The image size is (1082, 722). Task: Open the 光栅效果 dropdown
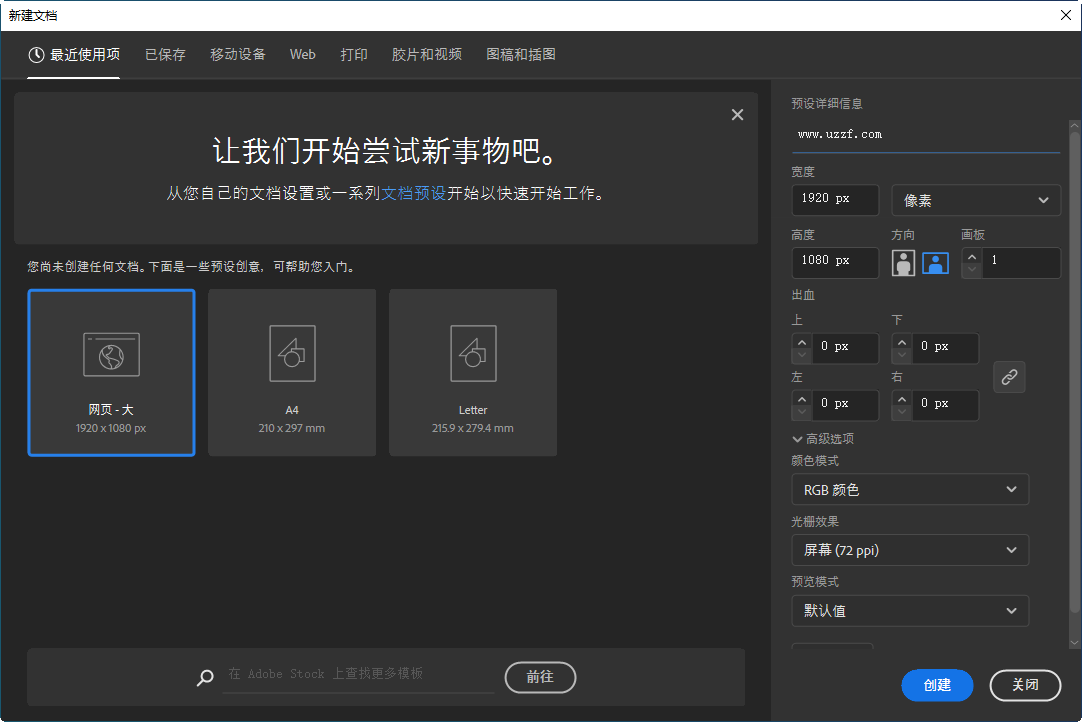[x=909, y=549]
